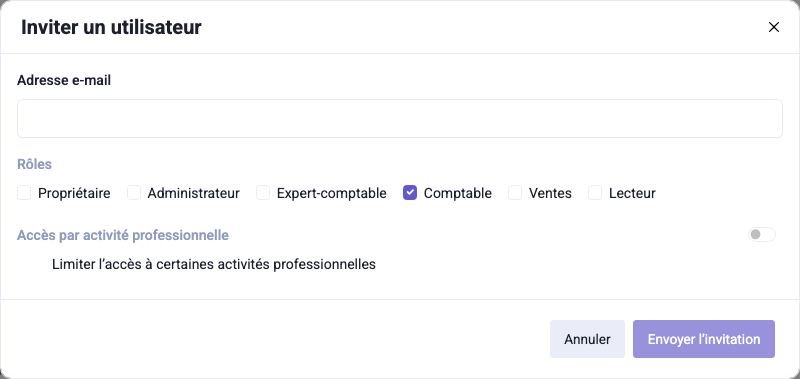Click the Lecteur role label text
The image size is (800, 379).
[x=632, y=194]
